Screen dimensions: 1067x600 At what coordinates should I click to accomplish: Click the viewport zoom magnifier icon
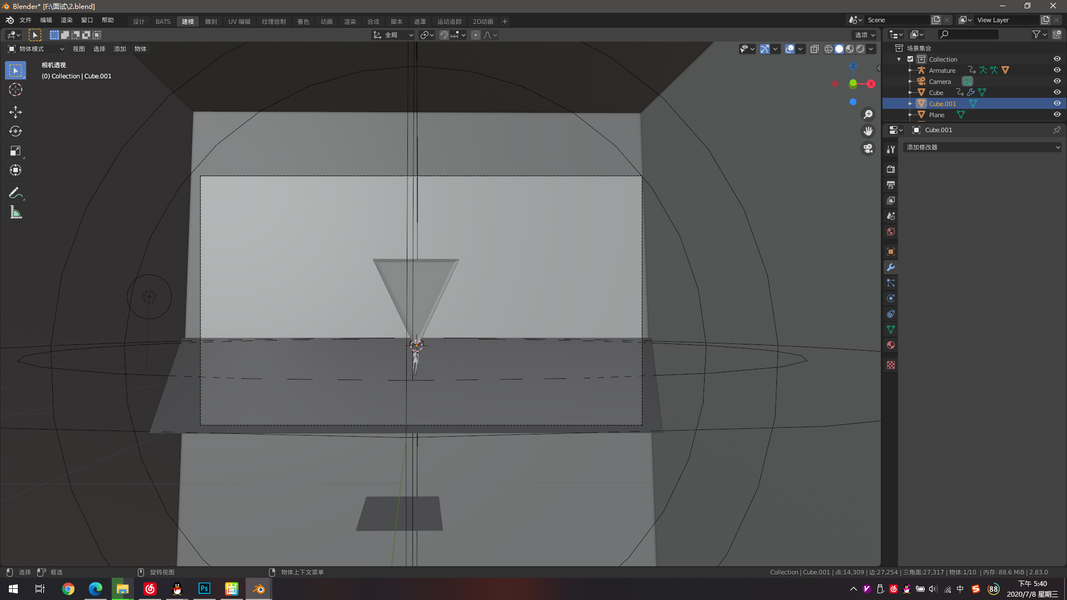[x=868, y=115]
